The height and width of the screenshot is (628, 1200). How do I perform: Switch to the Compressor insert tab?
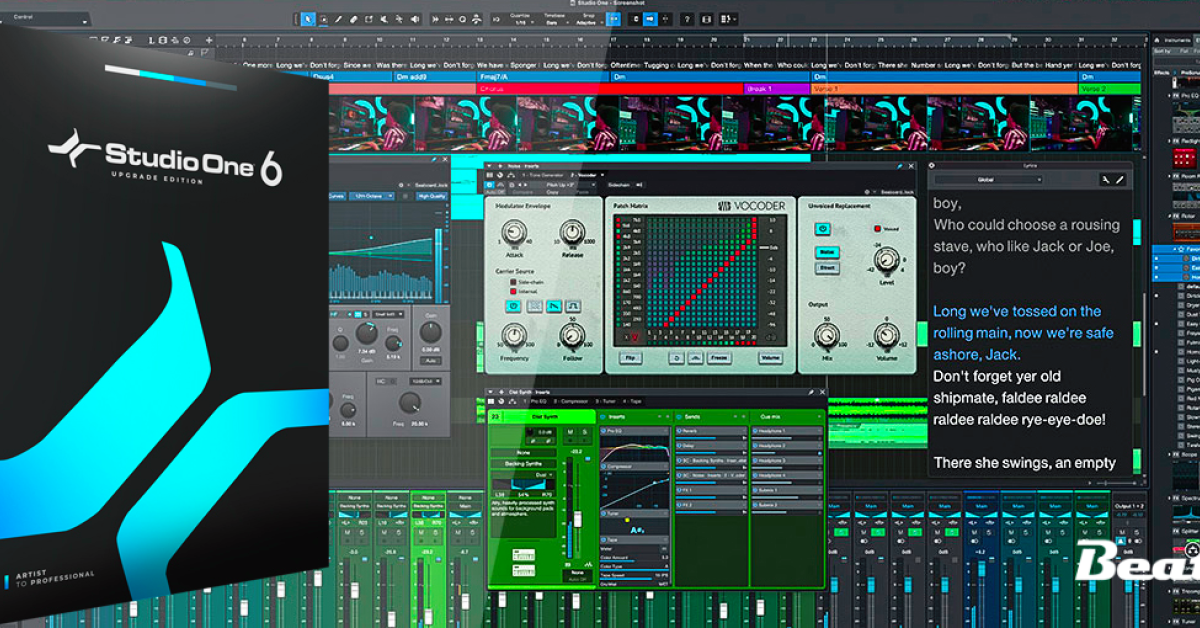click(574, 402)
